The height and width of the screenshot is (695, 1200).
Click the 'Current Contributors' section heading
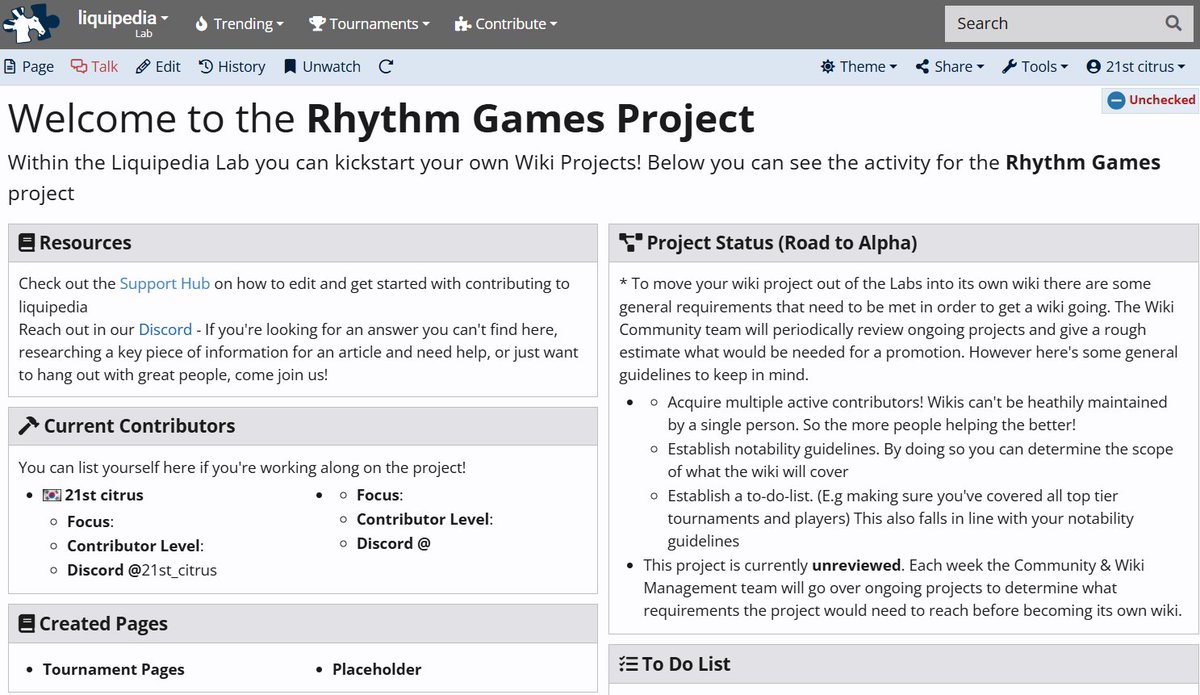point(140,426)
